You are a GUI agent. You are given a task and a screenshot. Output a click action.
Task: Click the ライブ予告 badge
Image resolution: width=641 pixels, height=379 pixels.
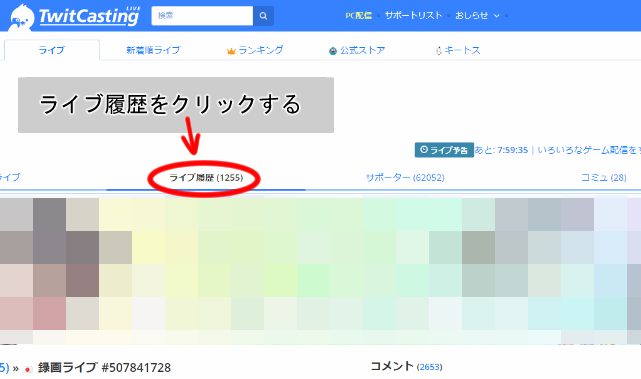(444, 150)
